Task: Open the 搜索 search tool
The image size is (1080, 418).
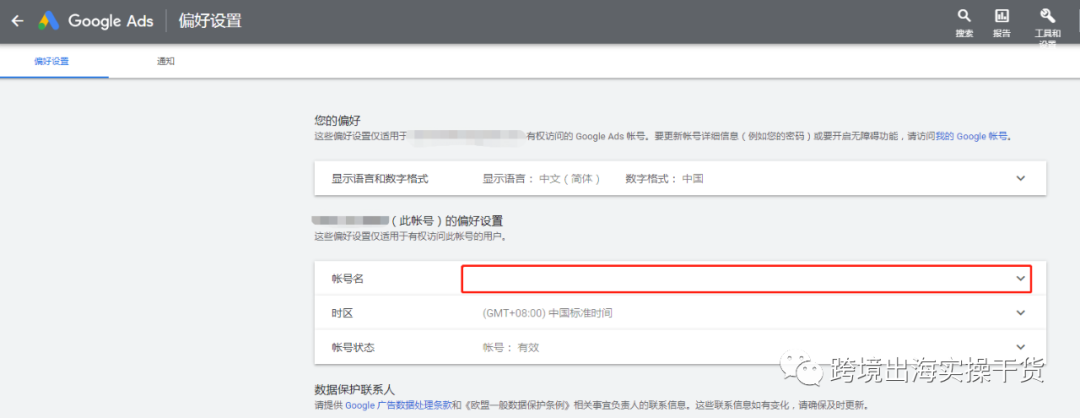Action: 964,23
